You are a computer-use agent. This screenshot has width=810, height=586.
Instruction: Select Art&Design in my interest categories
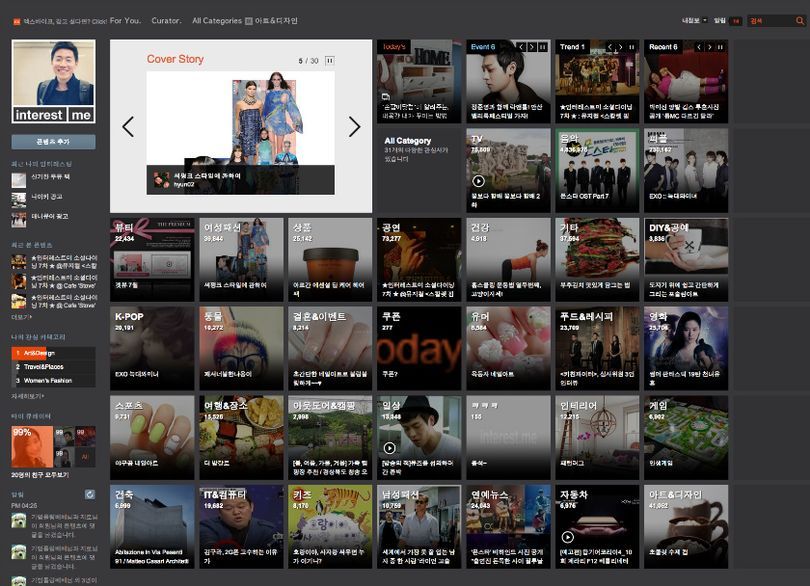[54, 353]
